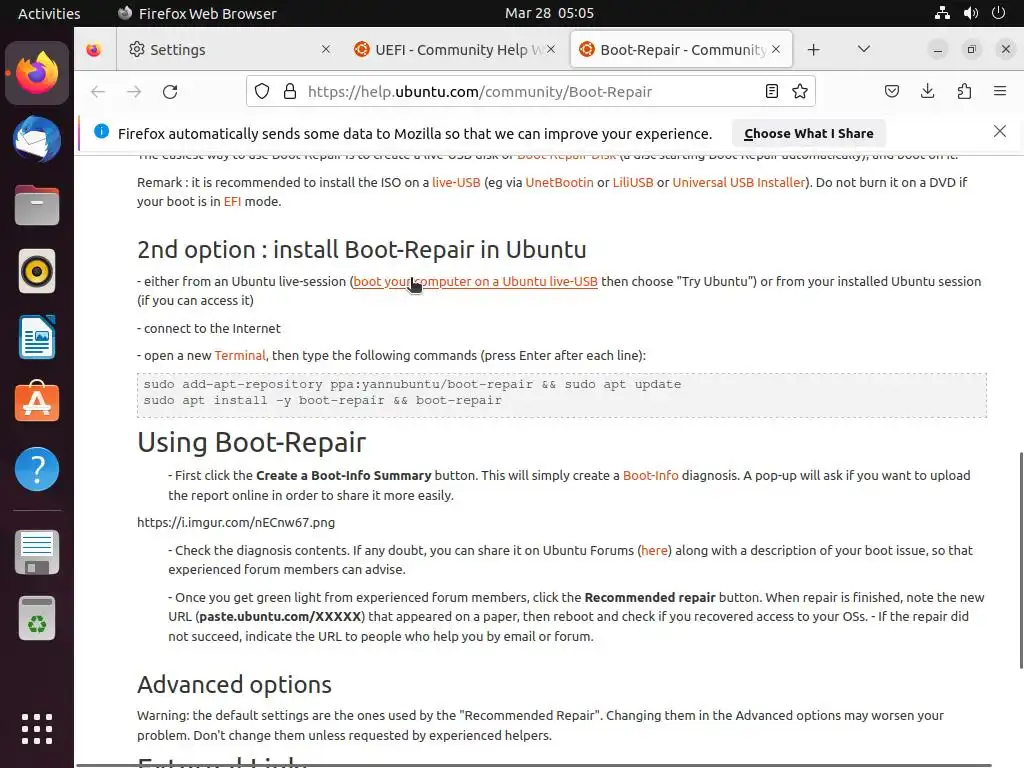Toggle reader view icon in address bar
This screenshot has height=768, width=1024.
(x=772, y=91)
